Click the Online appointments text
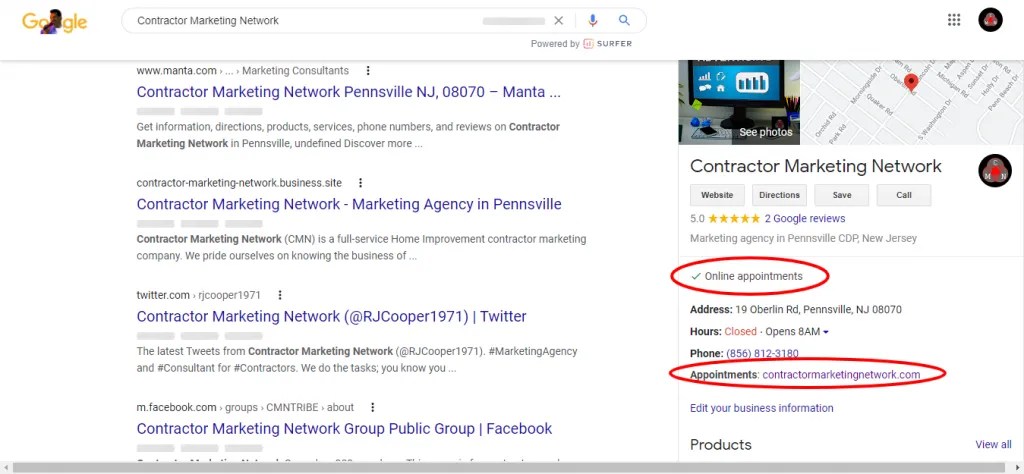Viewport: 1024px width, 474px height. point(754,276)
